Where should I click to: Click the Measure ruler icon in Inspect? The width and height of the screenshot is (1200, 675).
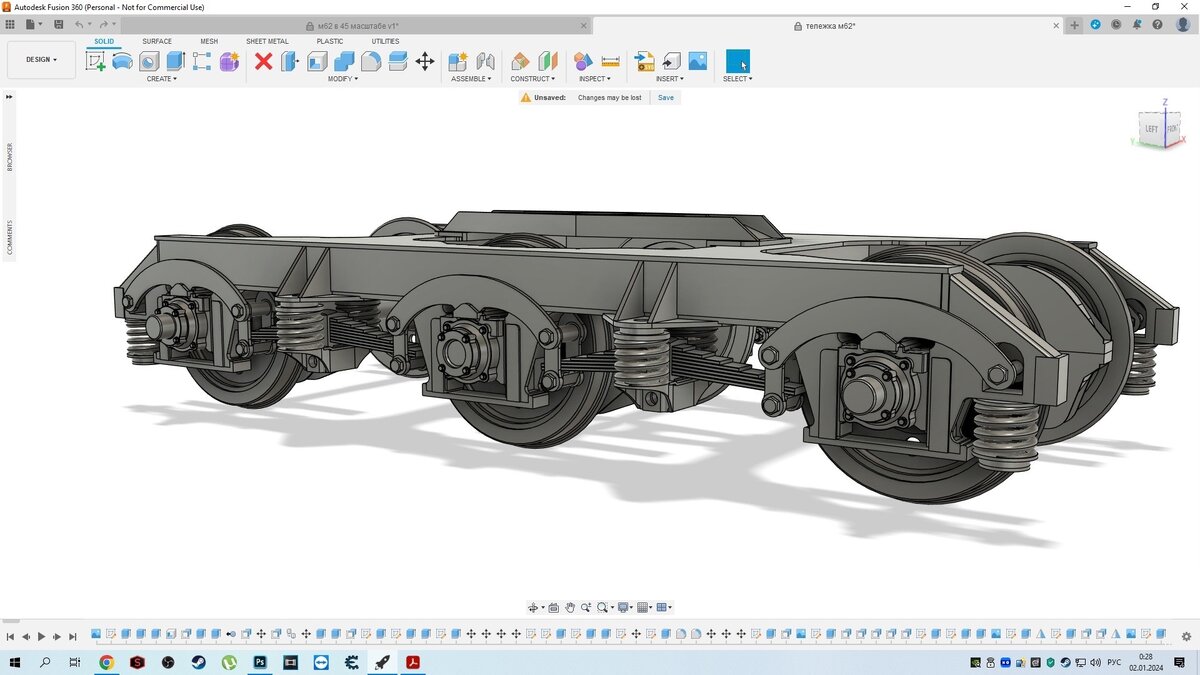click(x=610, y=62)
